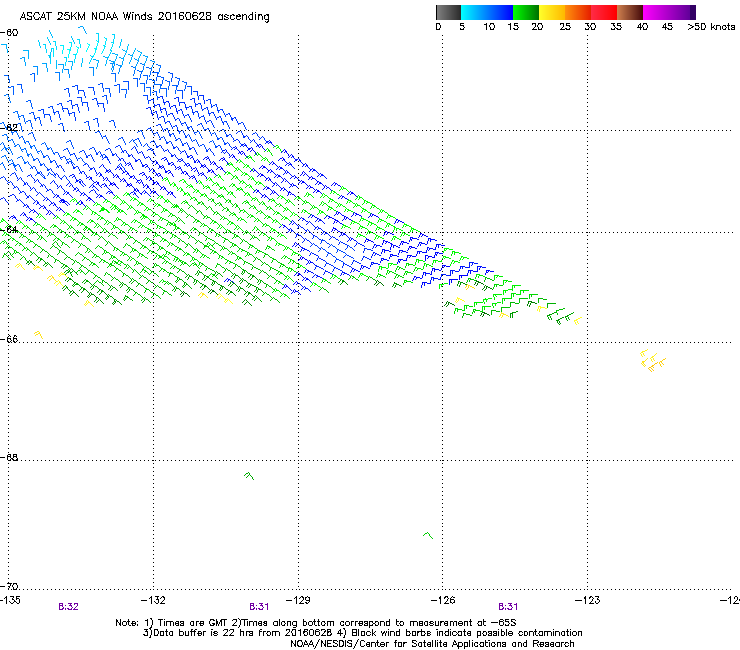The image size is (740, 650).
Task: Click the longitude label -135
Action: coord(10,600)
